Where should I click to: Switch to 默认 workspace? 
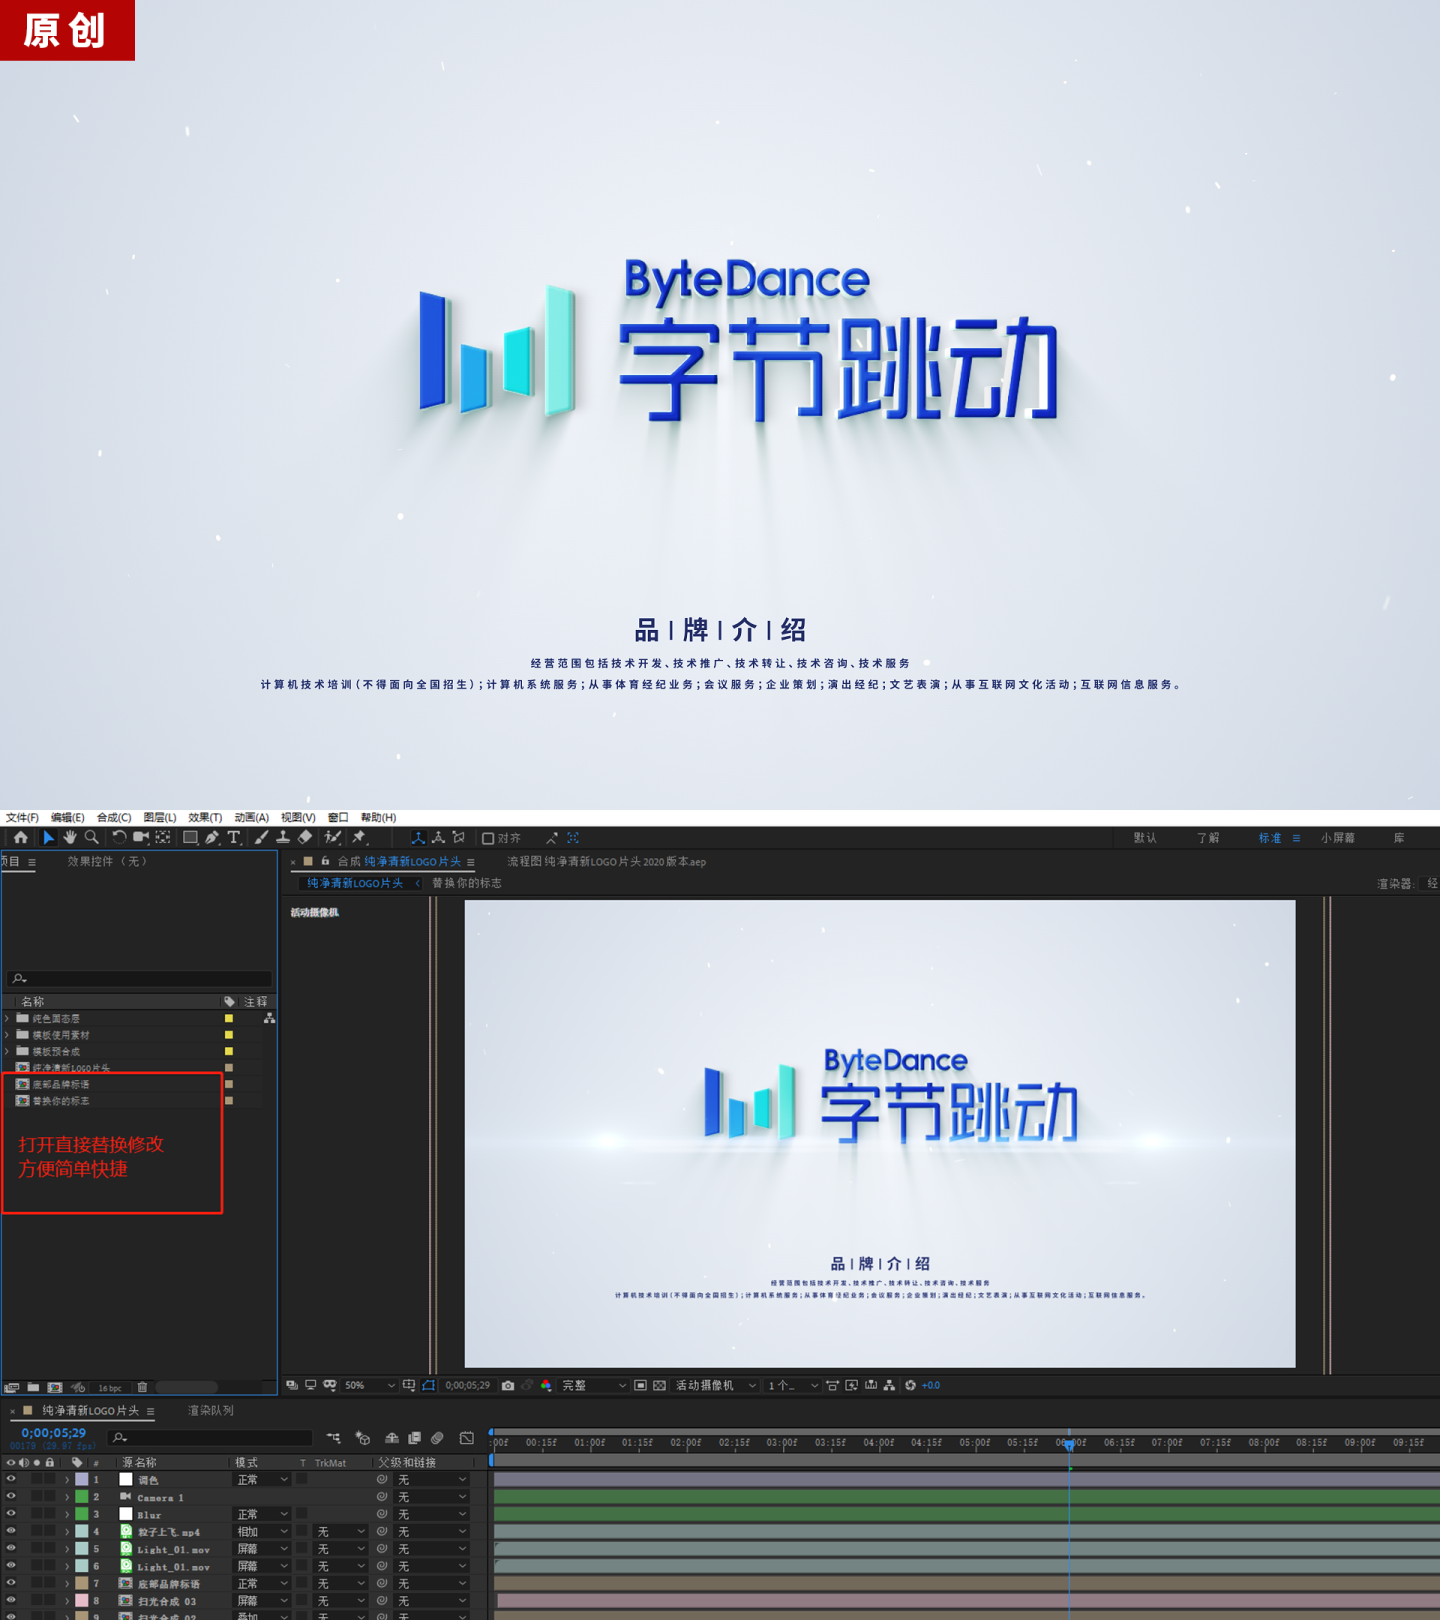pyautogui.click(x=1145, y=838)
